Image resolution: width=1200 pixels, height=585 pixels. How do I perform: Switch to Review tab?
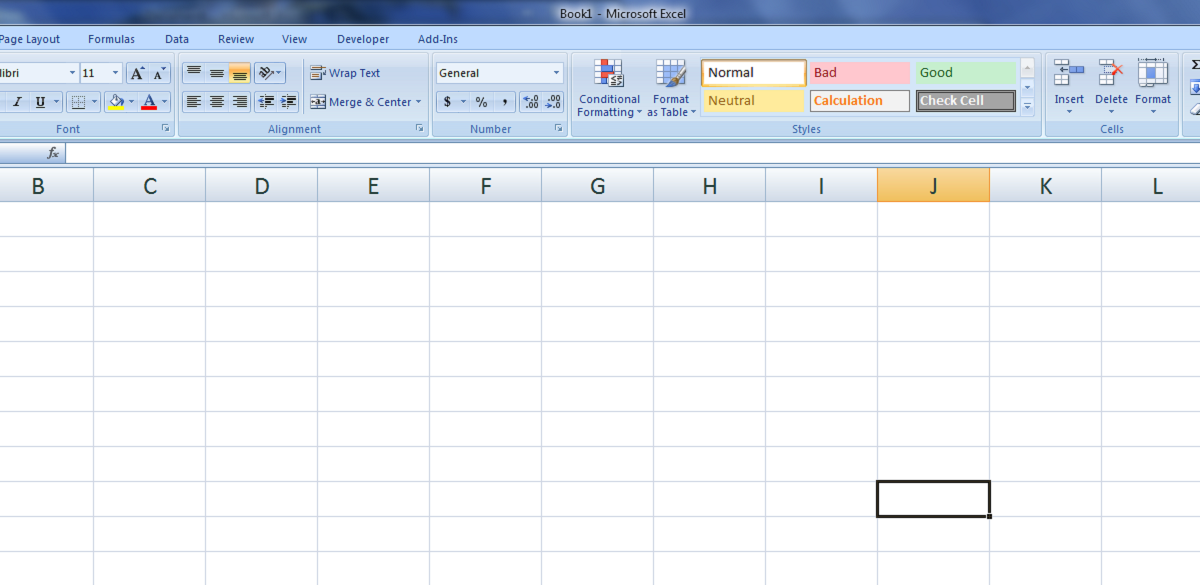(236, 40)
